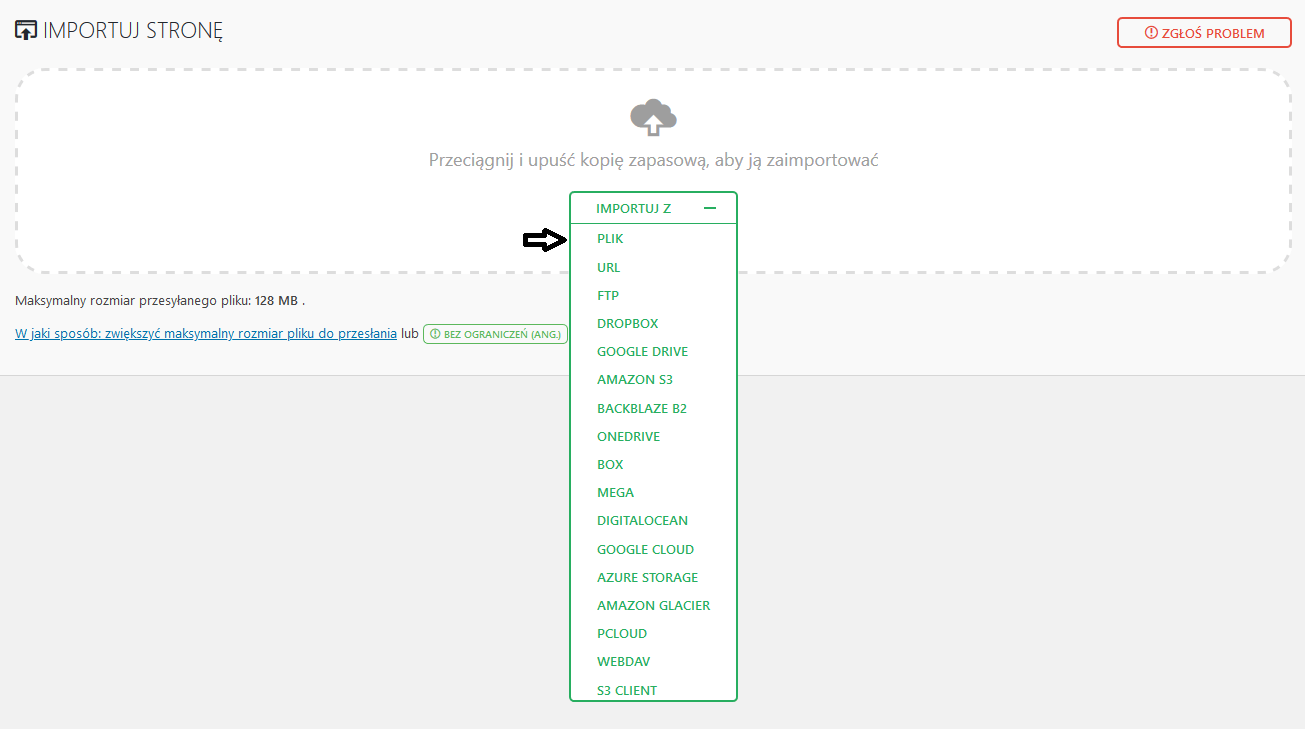Choose Google Cloud import option

[645, 550]
